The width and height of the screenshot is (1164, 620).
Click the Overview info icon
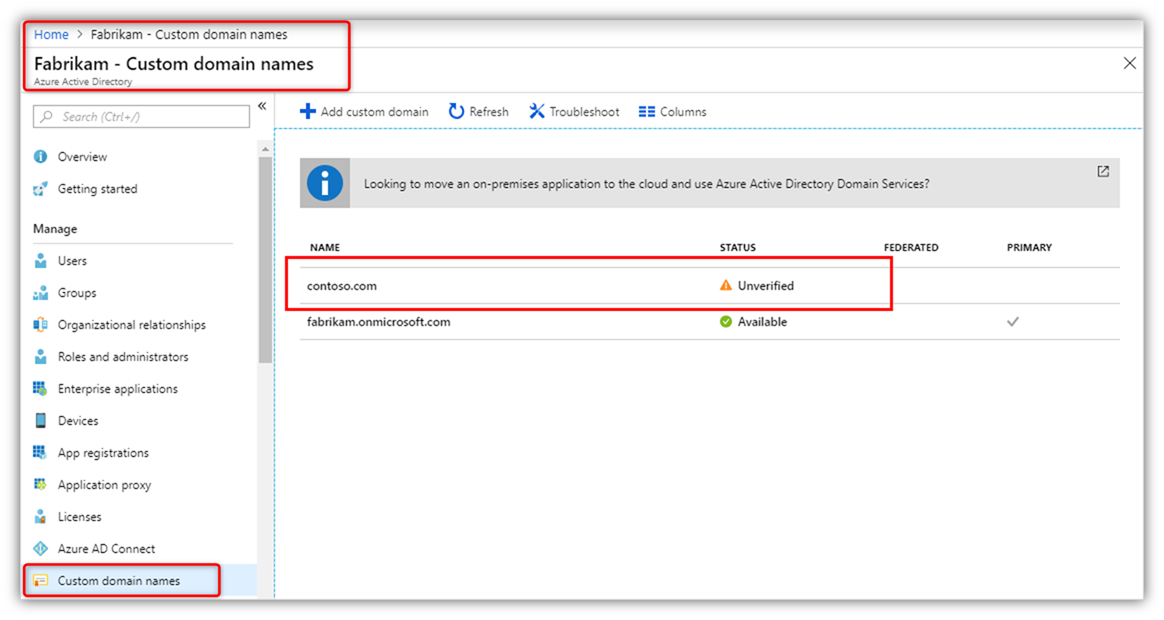[41, 157]
